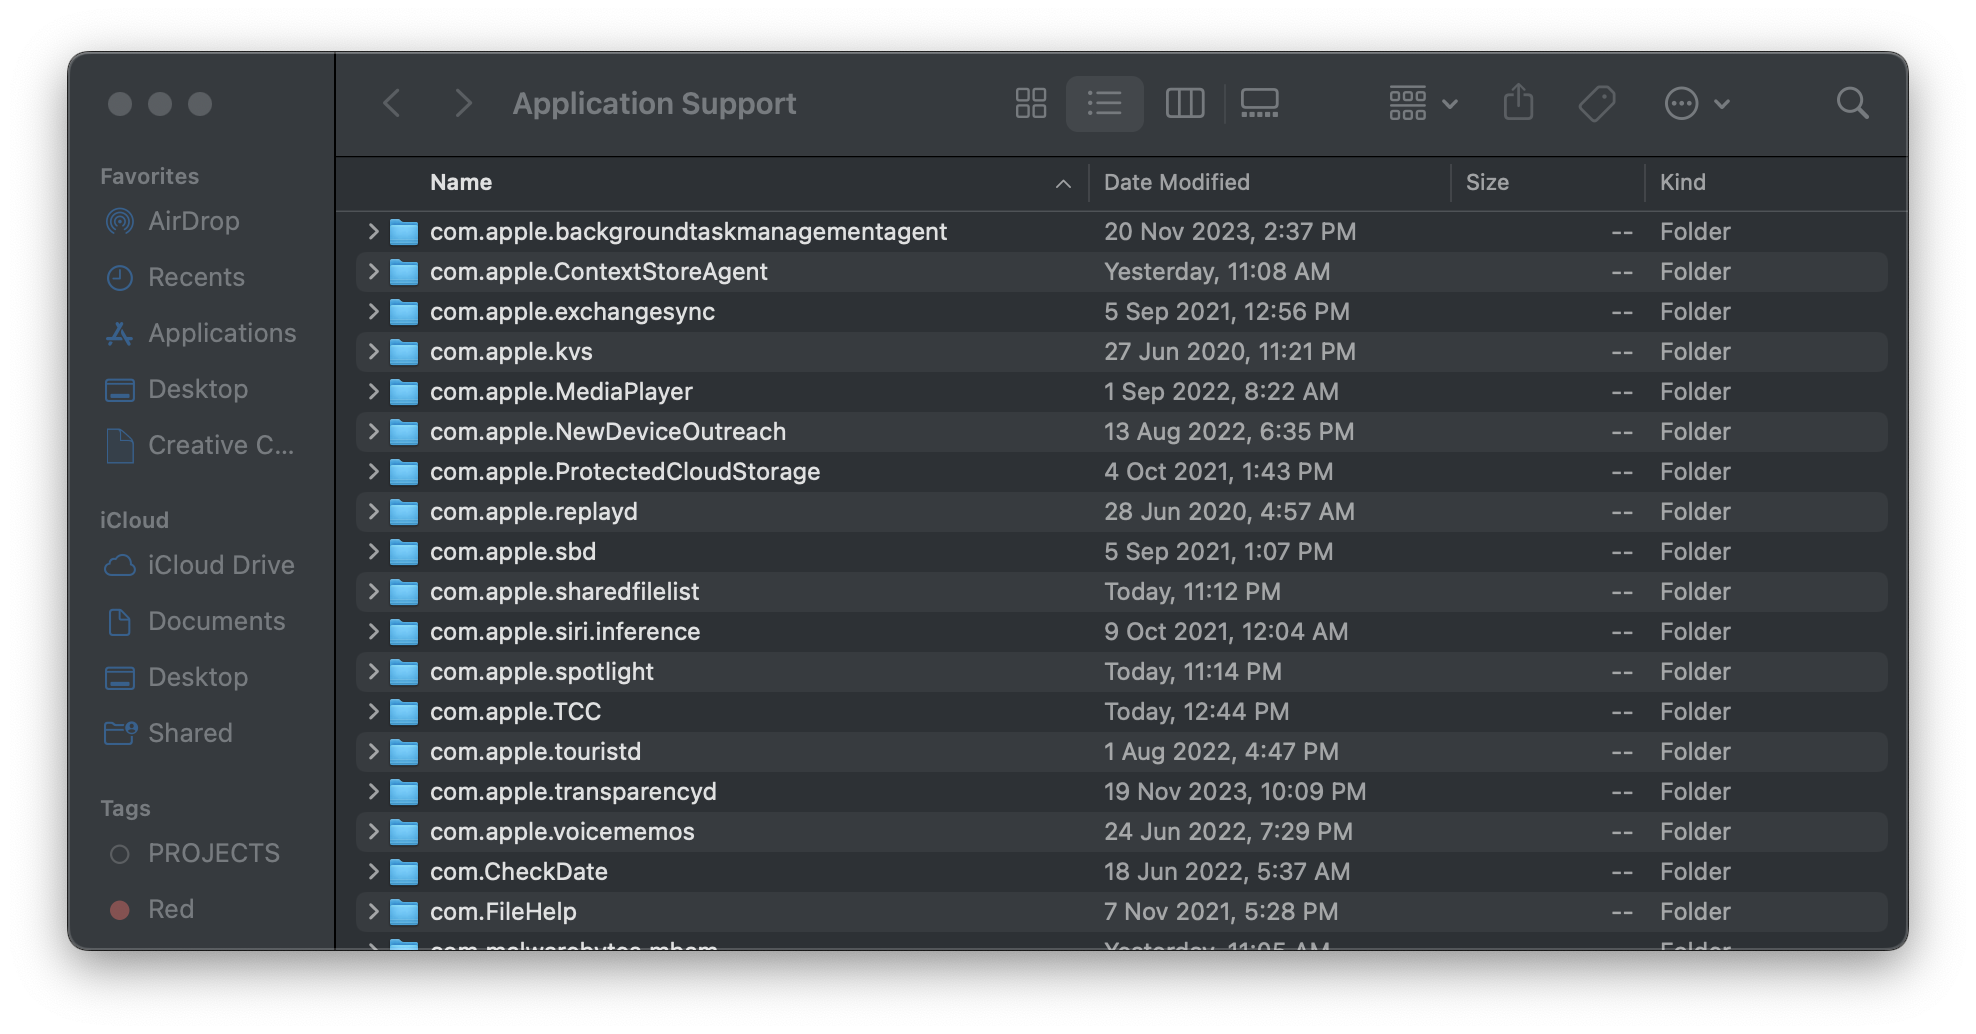This screenshot has width=1976, height=1034.
Task: Select the Red tag in sidebar
Action: tap(170, 909)
